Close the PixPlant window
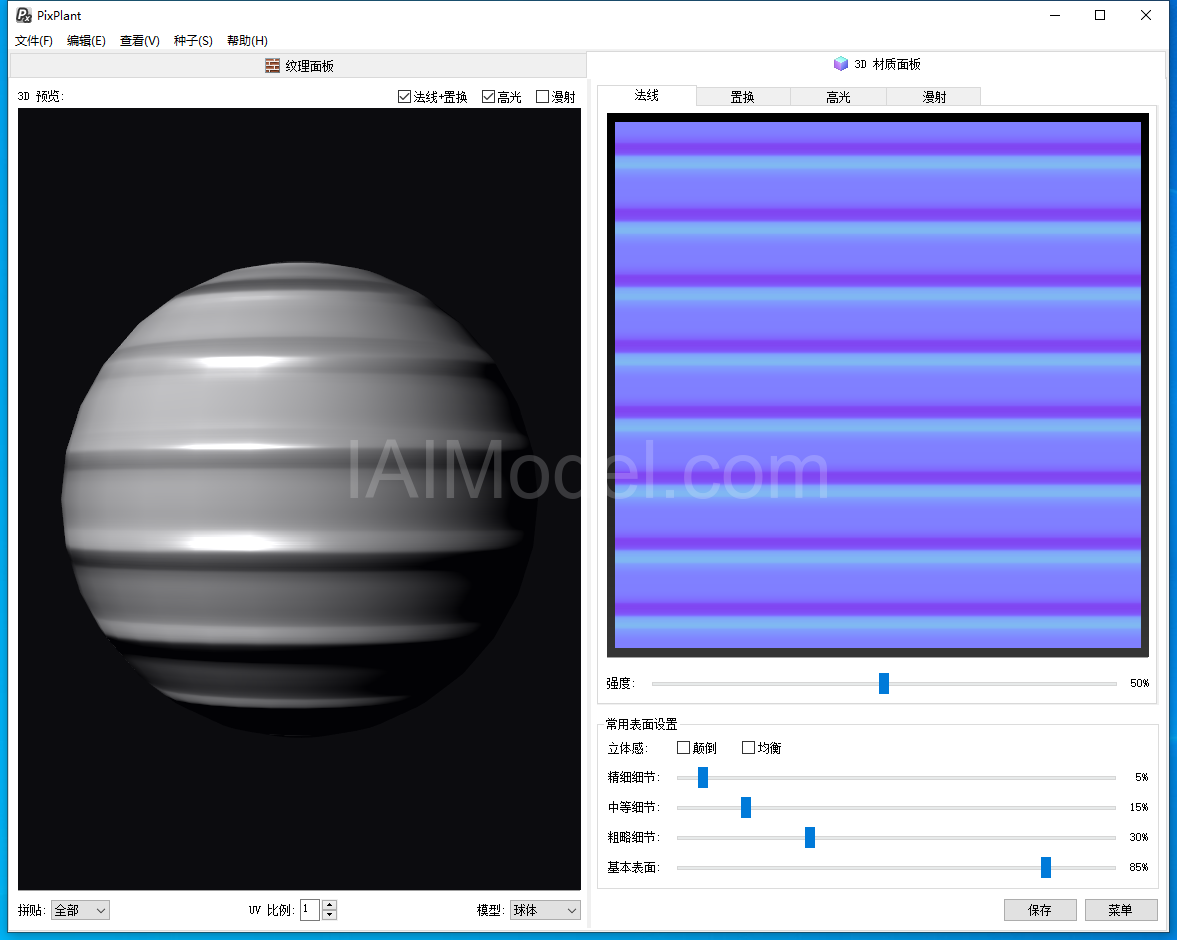 coord(1145,15)
